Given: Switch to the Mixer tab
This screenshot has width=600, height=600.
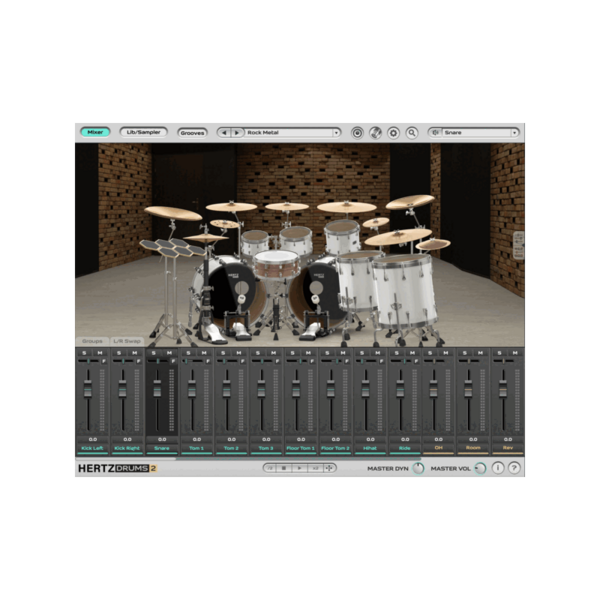Looking at the screenshot, I should click(95, 132).
